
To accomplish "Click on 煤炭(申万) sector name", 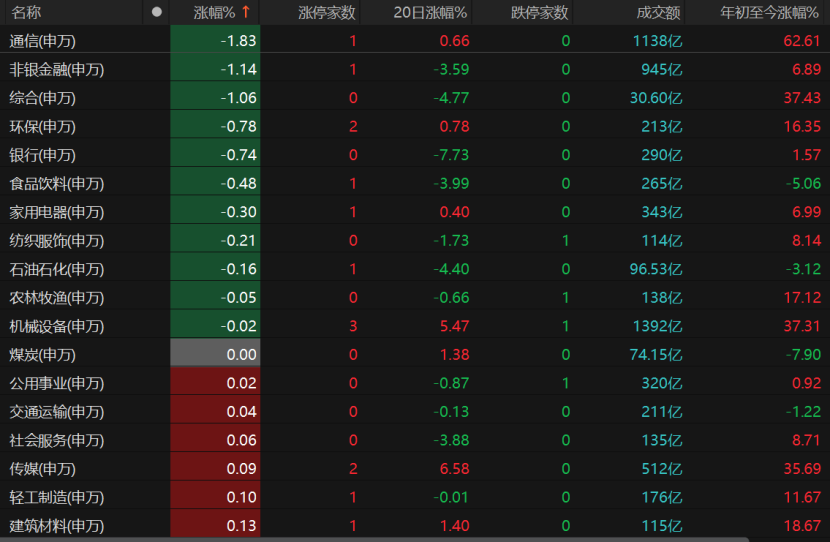I will [42, 355].
